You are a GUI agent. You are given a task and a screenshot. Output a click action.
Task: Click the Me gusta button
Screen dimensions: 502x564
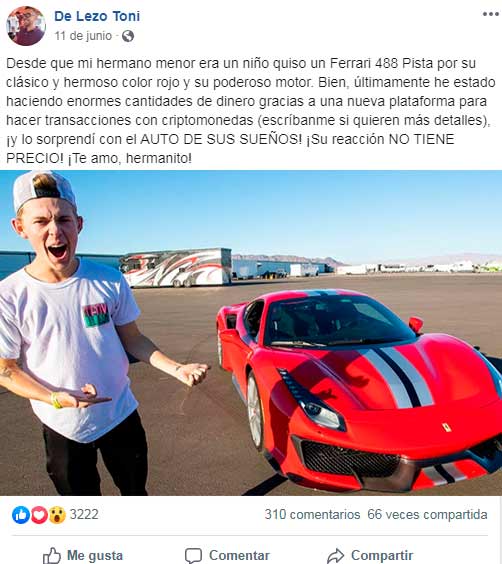click(x=83, y=555)
